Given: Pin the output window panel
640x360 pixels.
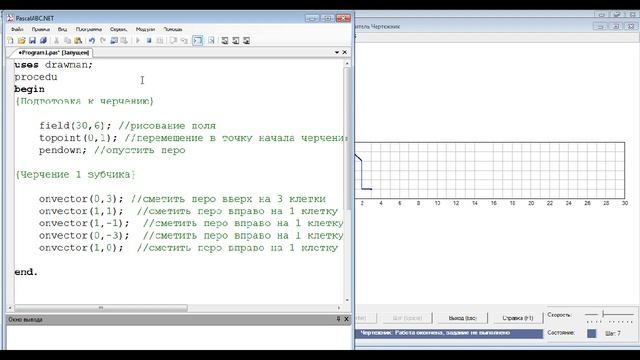Looking at the screenshot, I should [338, 319].
